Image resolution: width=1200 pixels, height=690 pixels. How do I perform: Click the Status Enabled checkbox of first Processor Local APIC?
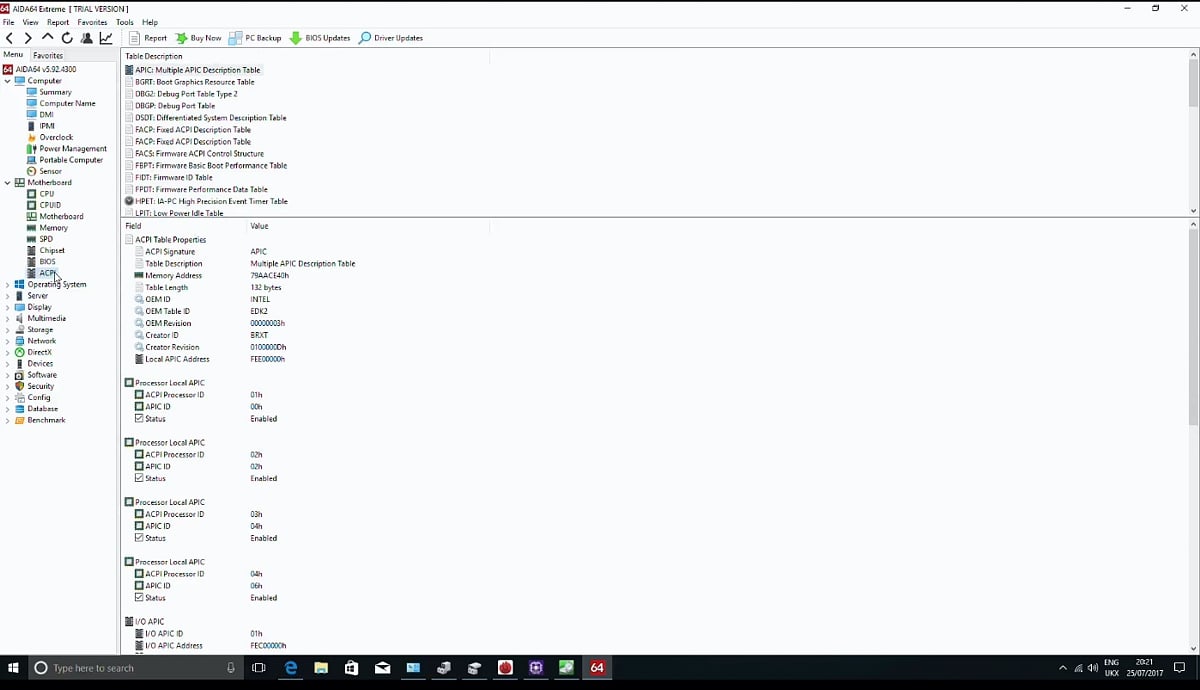coord(140,419)
